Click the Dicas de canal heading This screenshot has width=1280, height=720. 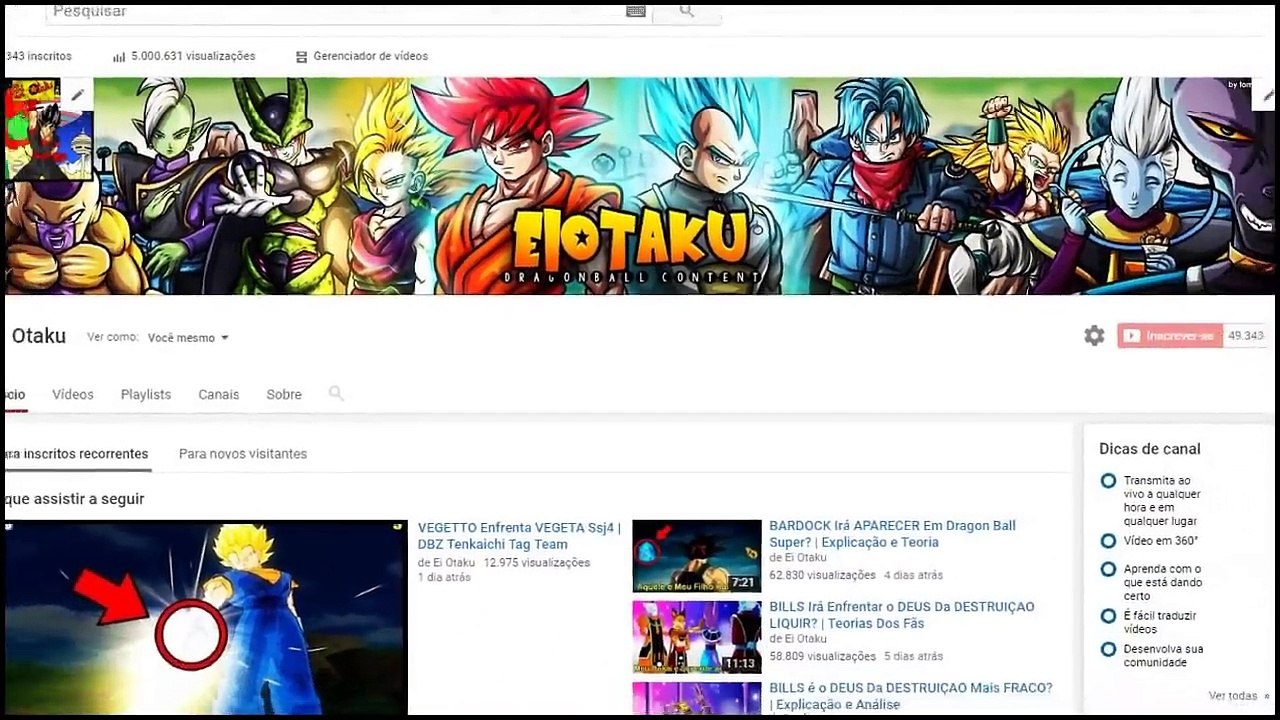(1150, 449)
